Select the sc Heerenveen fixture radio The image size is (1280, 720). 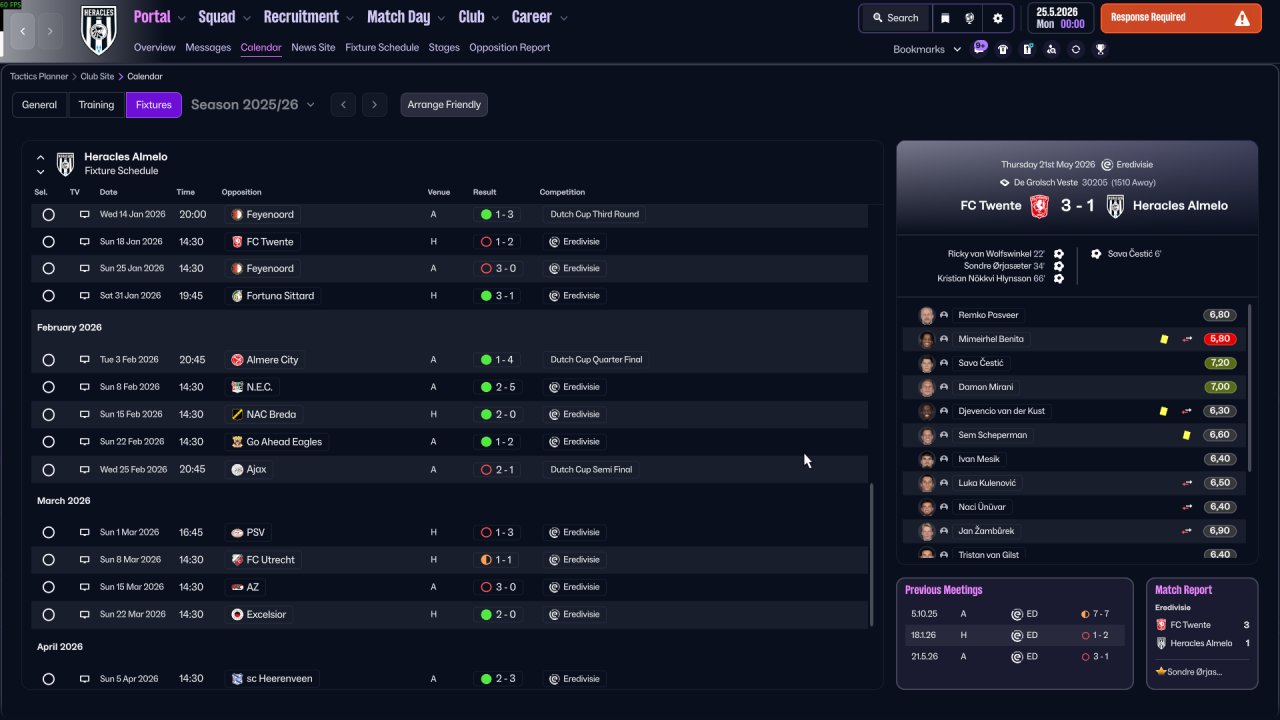pyautogui.click(x=48, y=679)
